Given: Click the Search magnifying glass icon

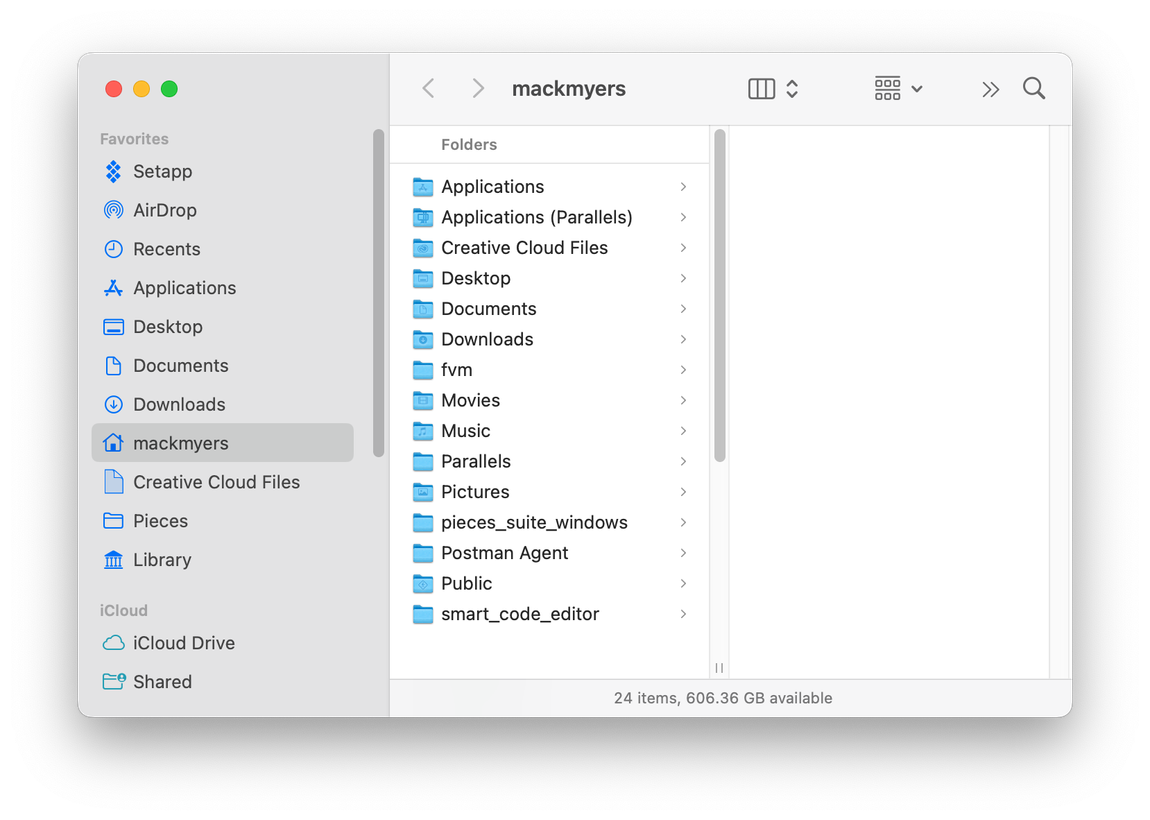Looking at the screenshot, I should (1034, 89).
